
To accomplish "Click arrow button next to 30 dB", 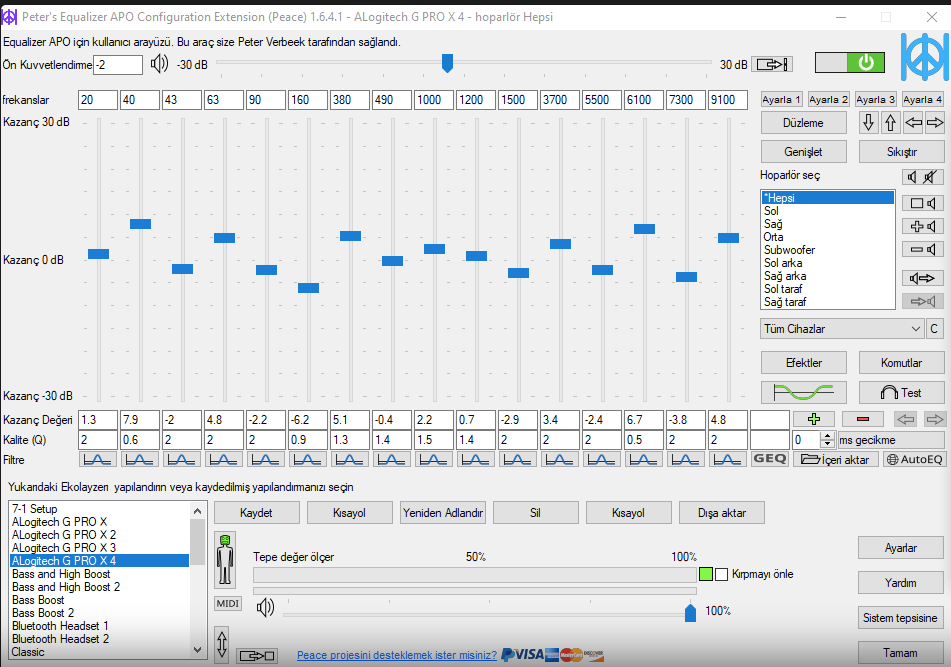I will 772,64.
